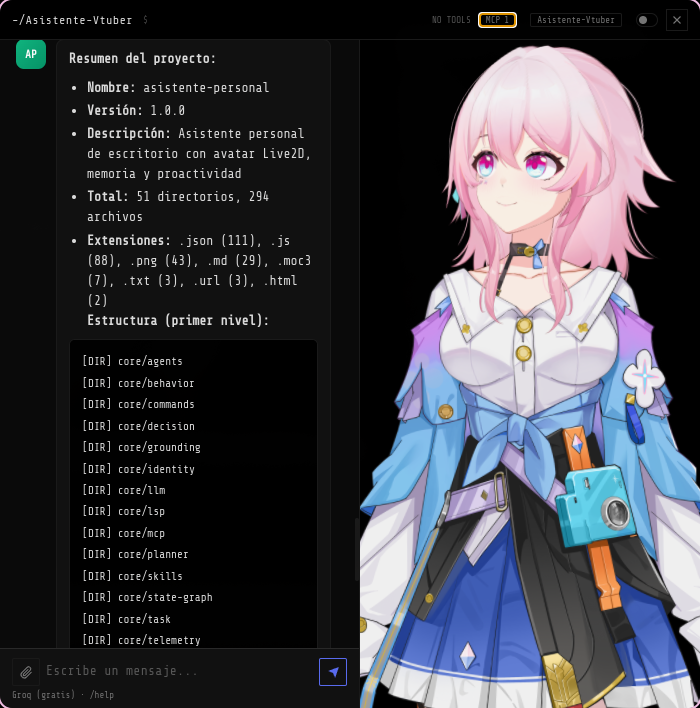Click the '[DIR] core/decision' row
The width and height of the screenshot is (700, 708).
(x=138, y=426)
